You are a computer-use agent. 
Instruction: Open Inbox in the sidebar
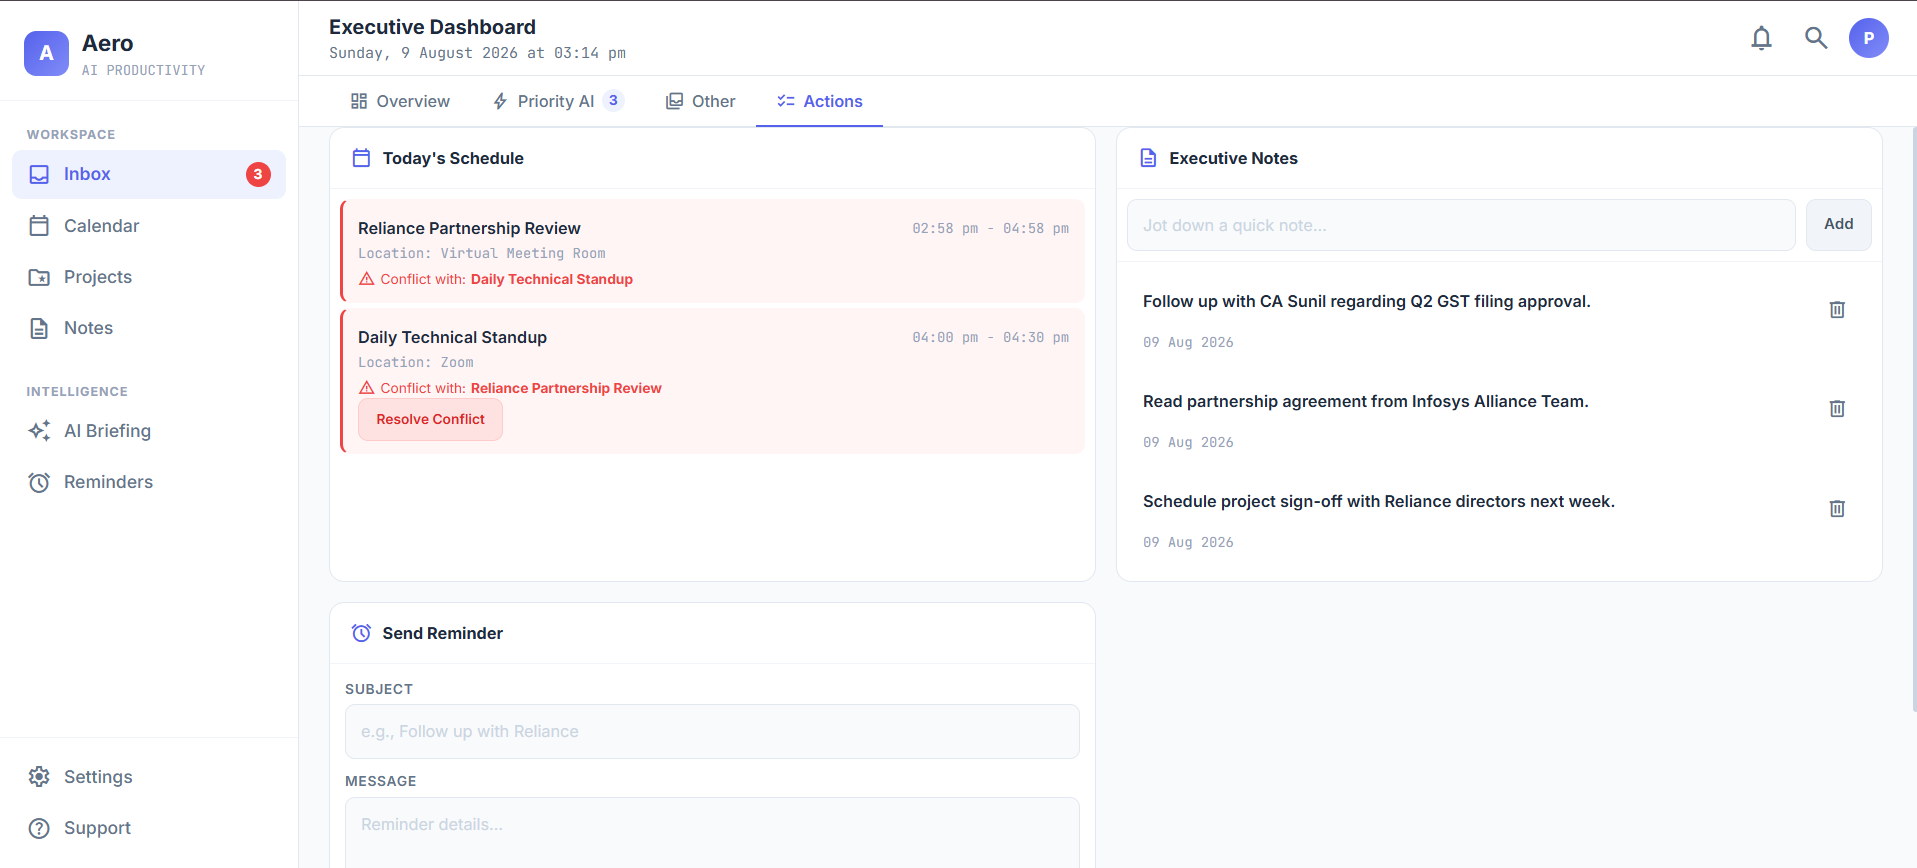tap(149, 174)
